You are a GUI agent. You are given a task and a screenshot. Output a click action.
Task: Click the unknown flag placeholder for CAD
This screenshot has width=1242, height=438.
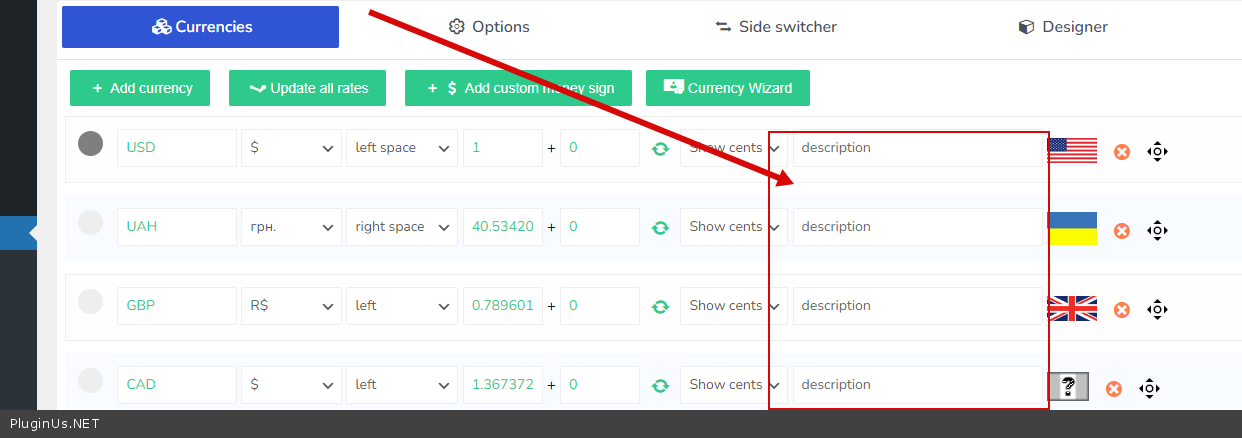pyautogui.click(x=1068, y=386)
